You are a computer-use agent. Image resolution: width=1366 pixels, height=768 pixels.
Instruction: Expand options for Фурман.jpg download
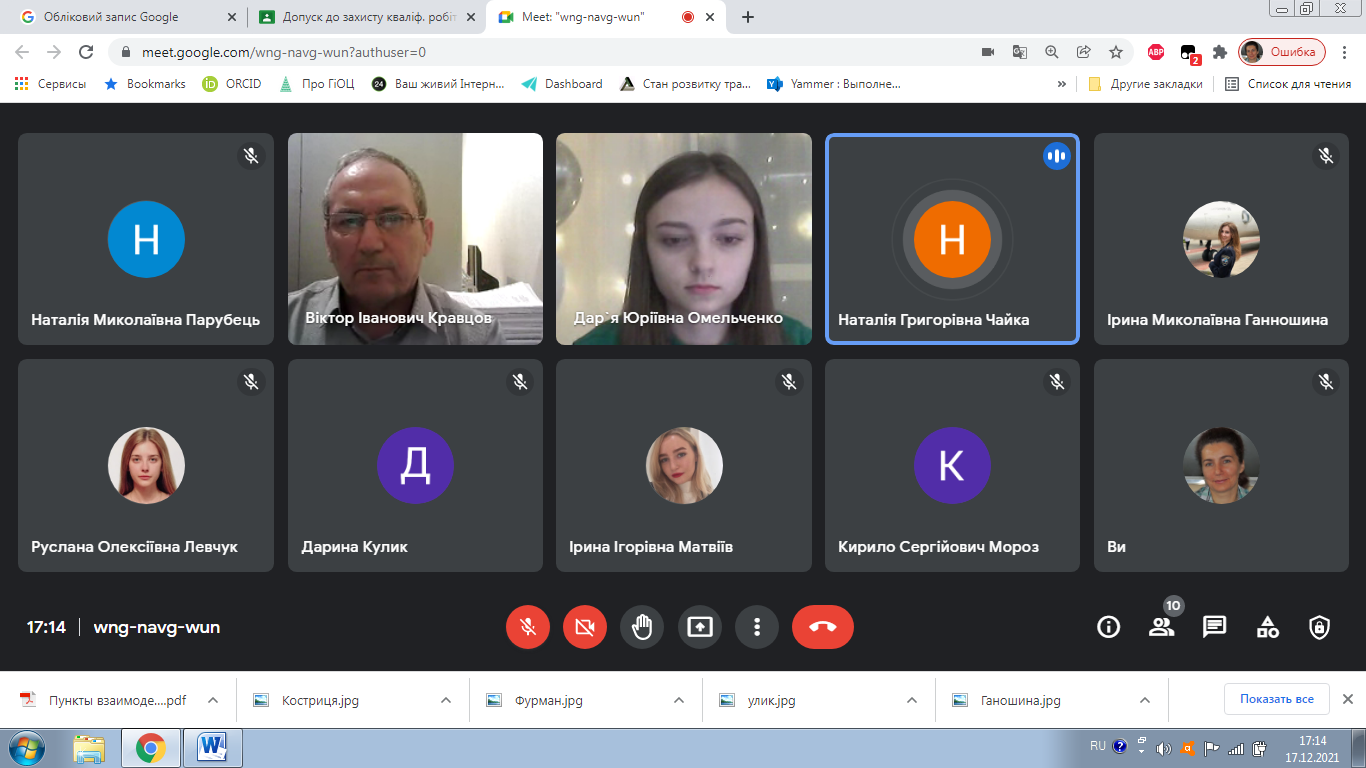tap(678, 700)
